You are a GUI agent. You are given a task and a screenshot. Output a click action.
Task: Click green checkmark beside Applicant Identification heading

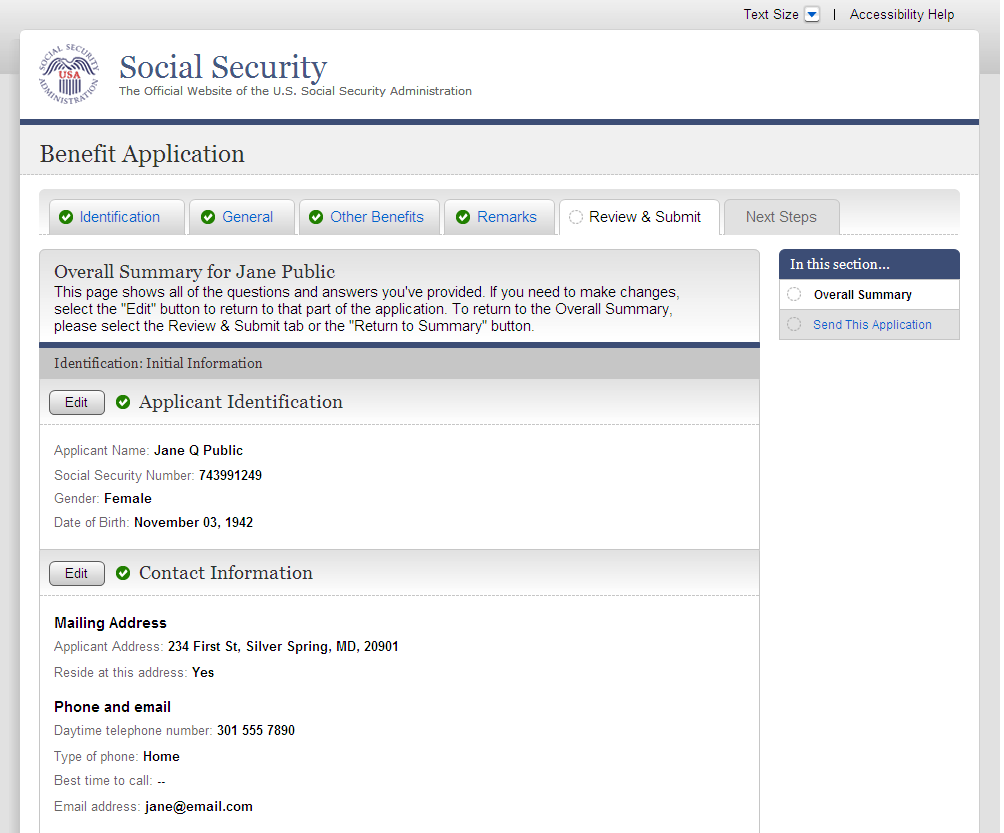(123, 402)
